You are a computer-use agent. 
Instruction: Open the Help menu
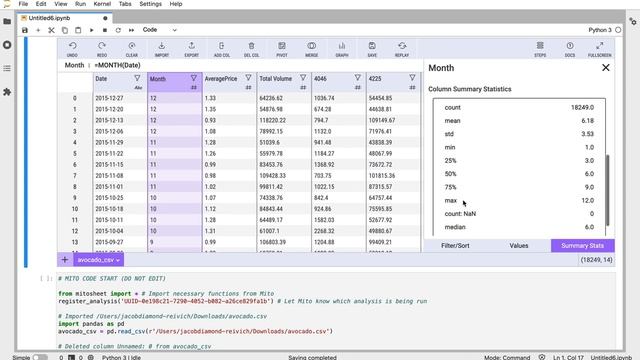pyautogui.click(x=176, y=4)
